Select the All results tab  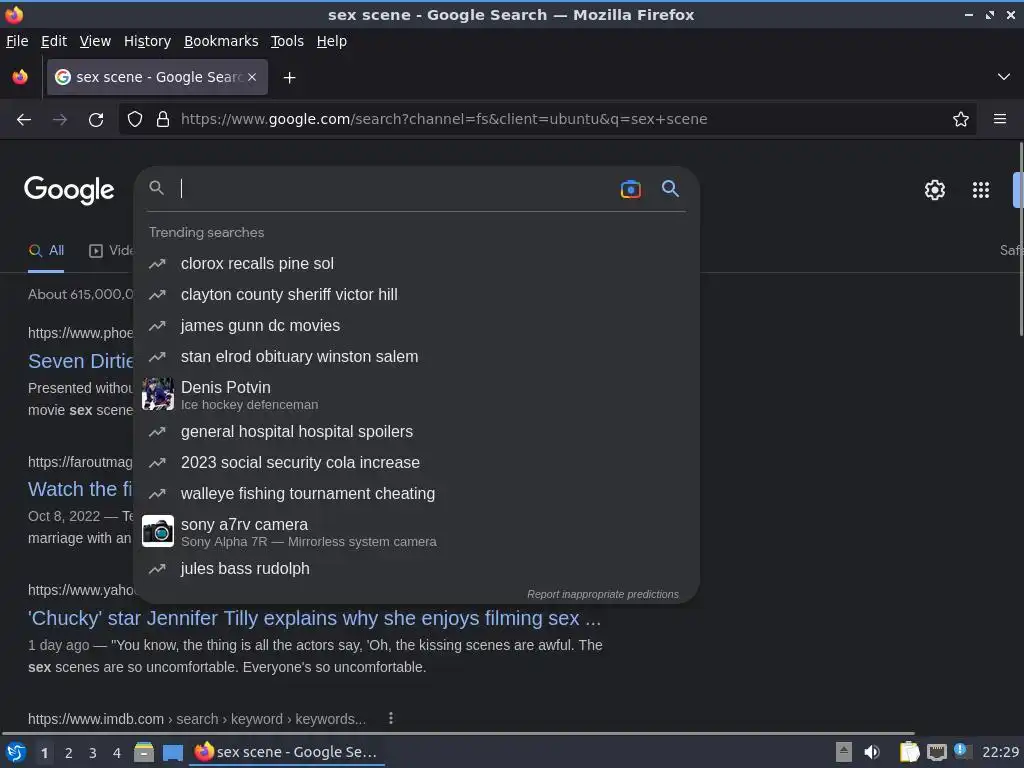pos(46,251)
